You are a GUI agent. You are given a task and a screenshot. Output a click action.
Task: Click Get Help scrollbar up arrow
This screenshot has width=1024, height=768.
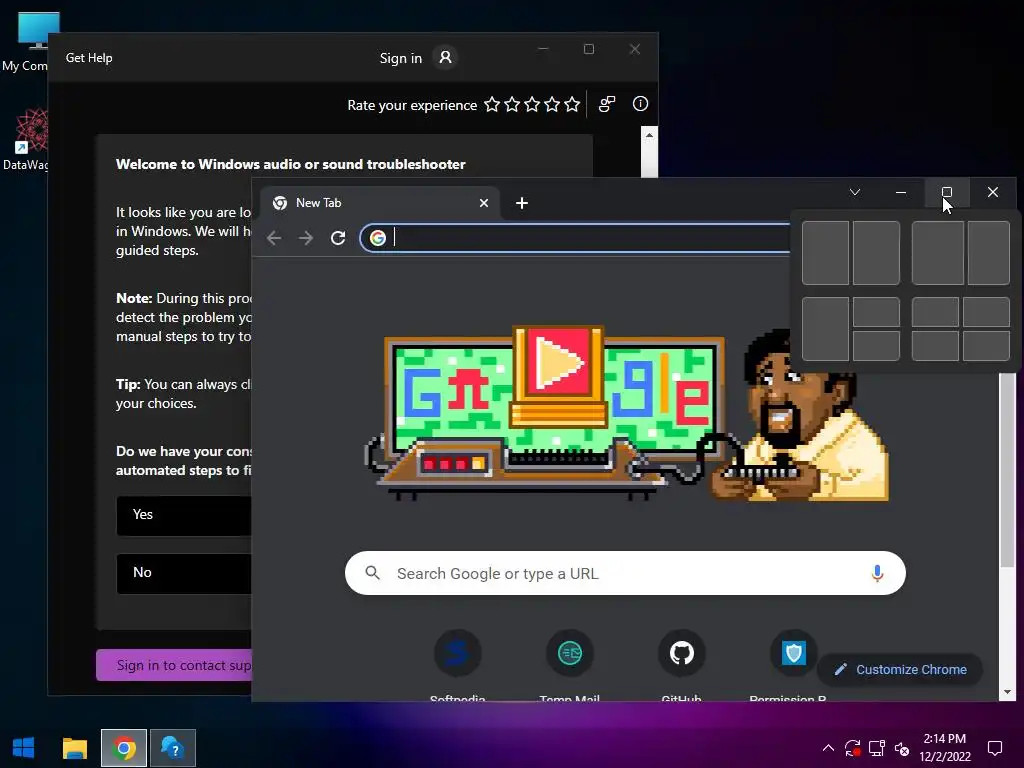[649, 135]
